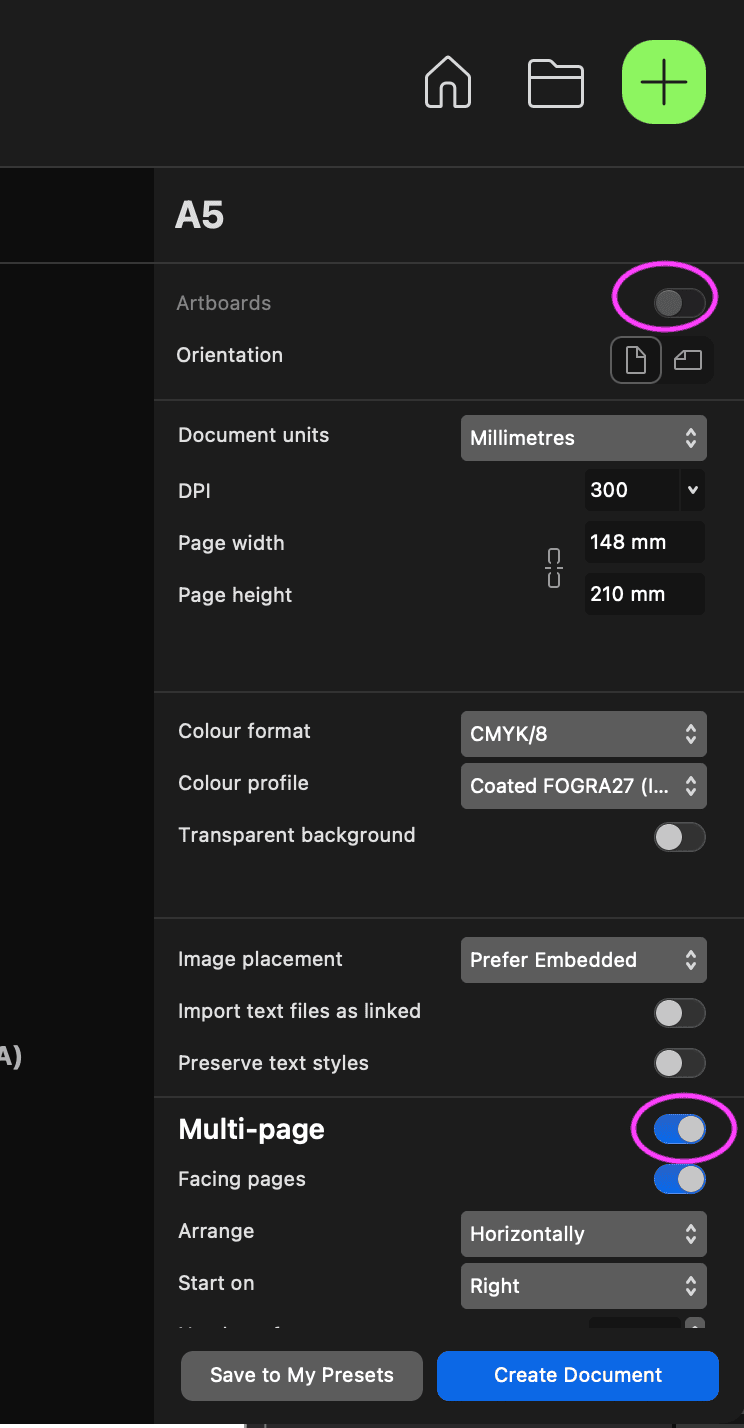Click Create Document button
744x1428 pixels.
[x=578, y=1375]
